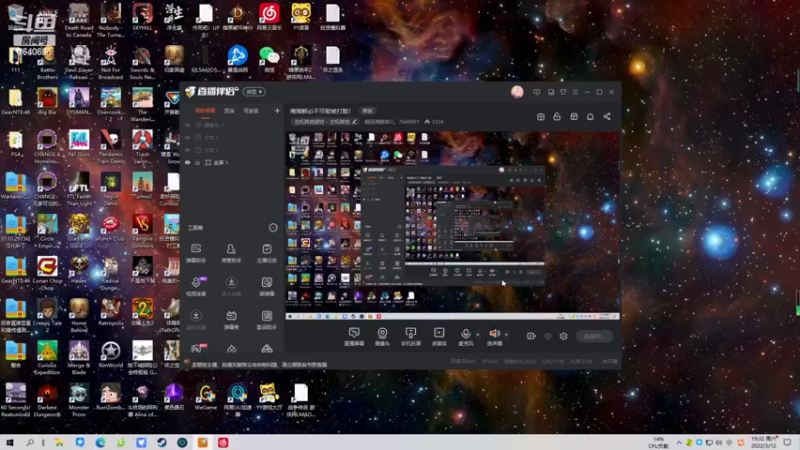
Task: Open the layout icon next to the bell
Action: [573, 117]
